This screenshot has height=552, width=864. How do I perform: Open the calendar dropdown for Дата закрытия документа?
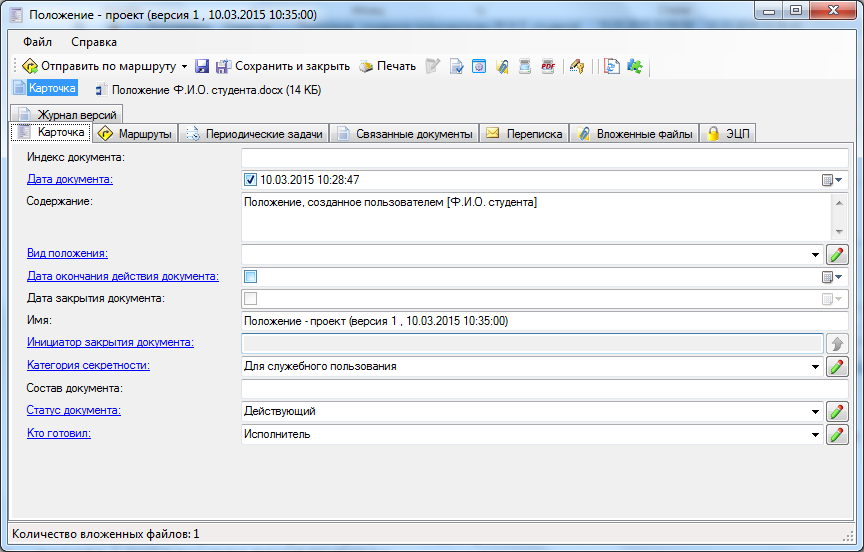pyautogui.click(x=832, y=299)
